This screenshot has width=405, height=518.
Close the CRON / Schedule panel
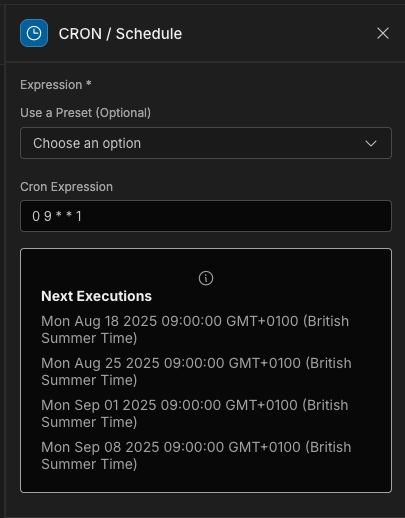(x=383, y=33)
